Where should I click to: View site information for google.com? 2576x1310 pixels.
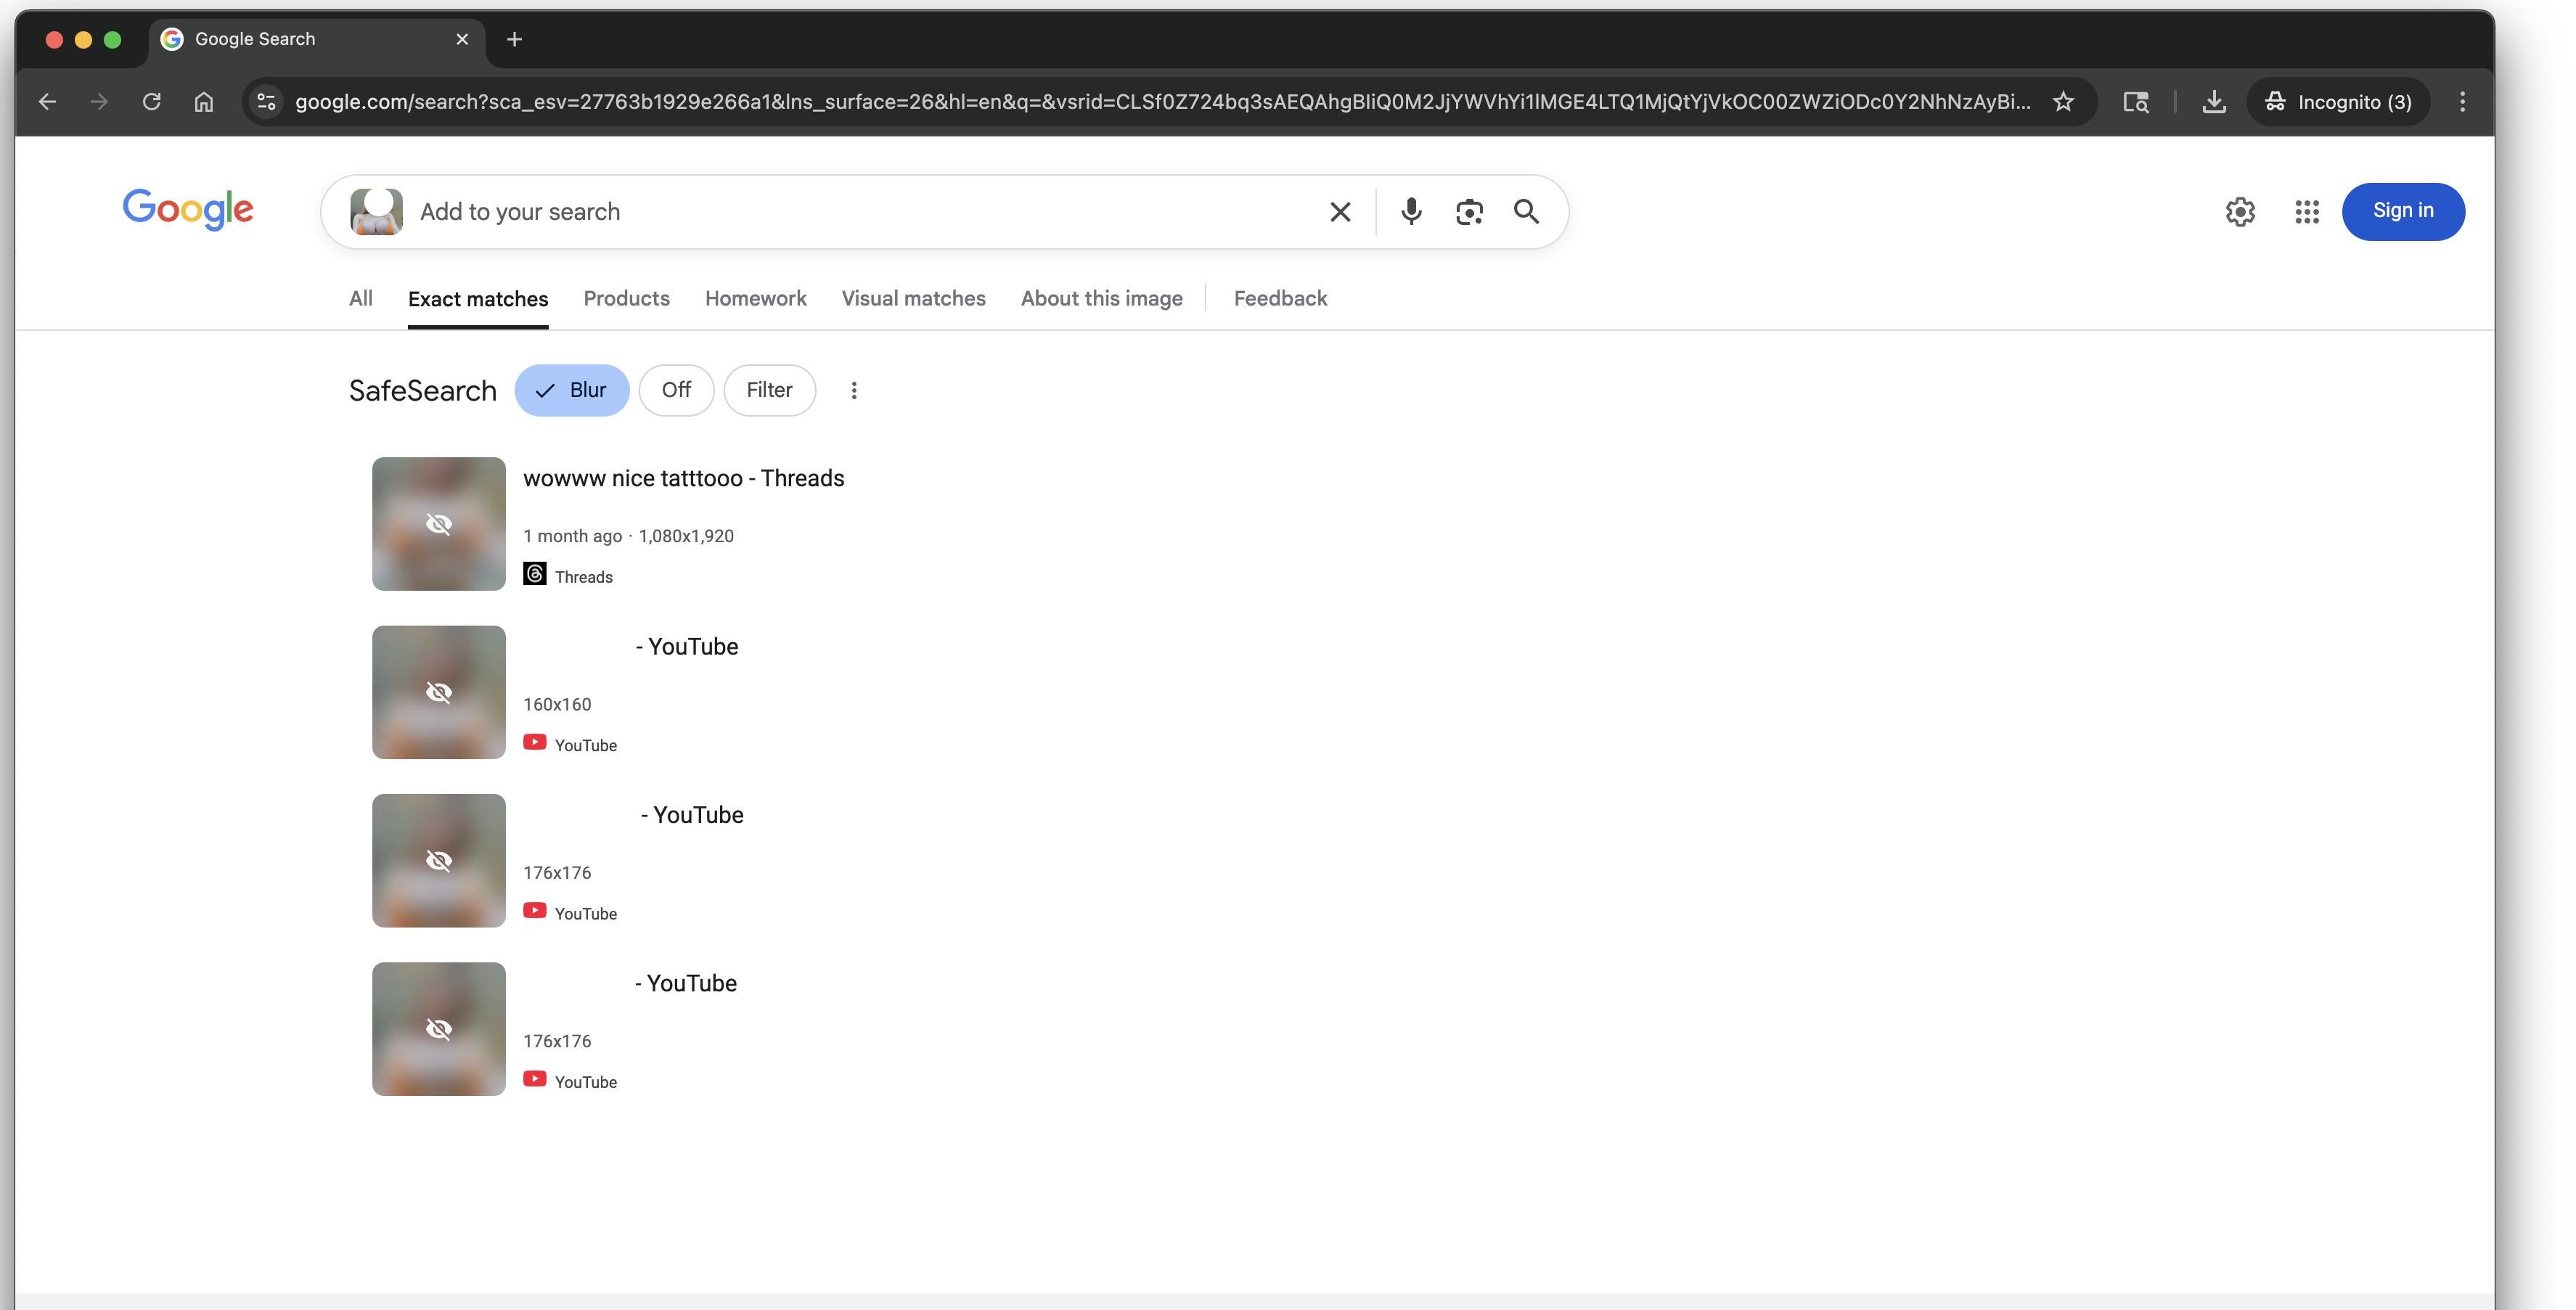pyautogui.click(x=266, y=101)
